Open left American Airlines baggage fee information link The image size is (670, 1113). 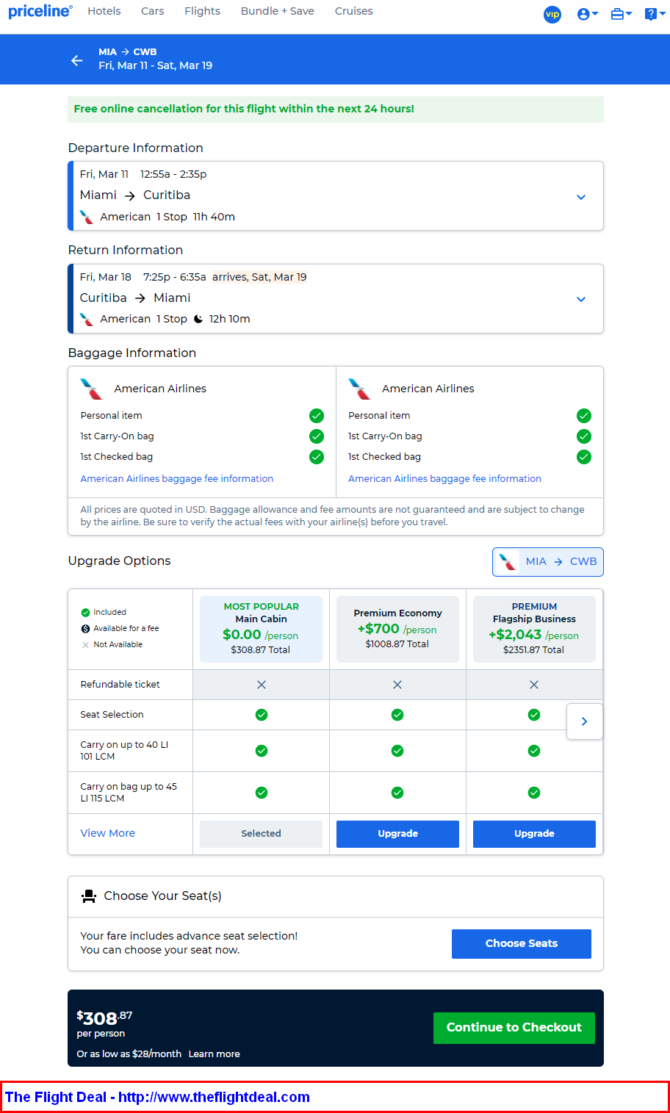[177, 479]
